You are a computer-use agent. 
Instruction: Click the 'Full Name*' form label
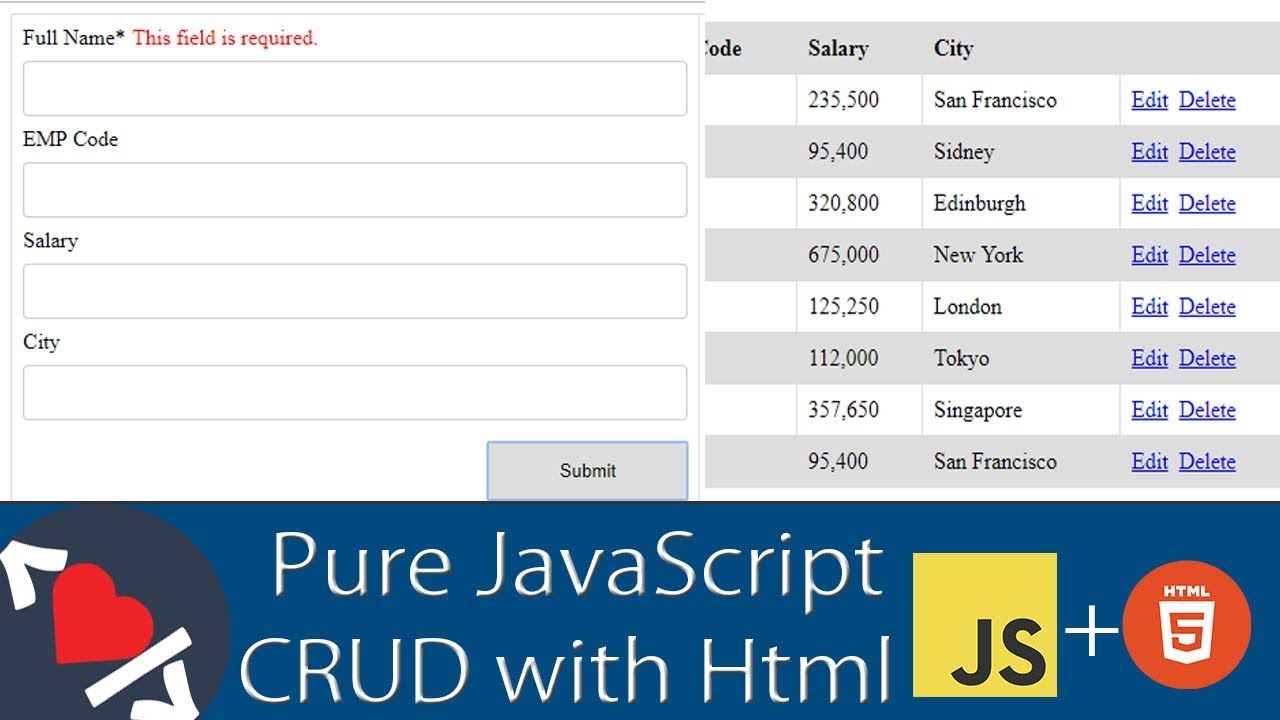74,38
